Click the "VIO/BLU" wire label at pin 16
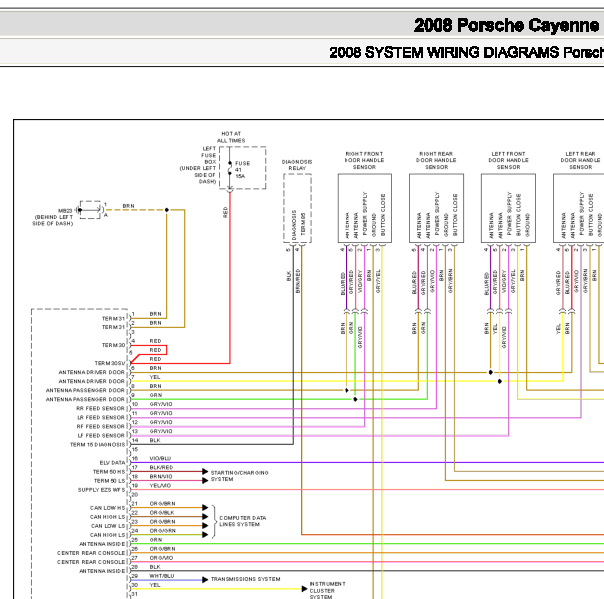This screenshot has height=599, width=604. pyautogui.click(x=160, y=458)
